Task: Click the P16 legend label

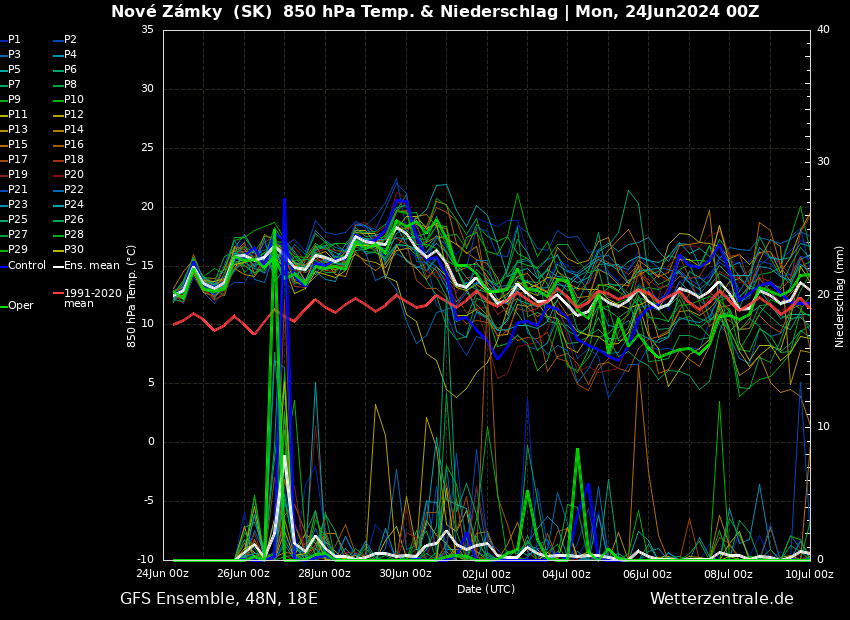Action: click(x=74, y=145)
